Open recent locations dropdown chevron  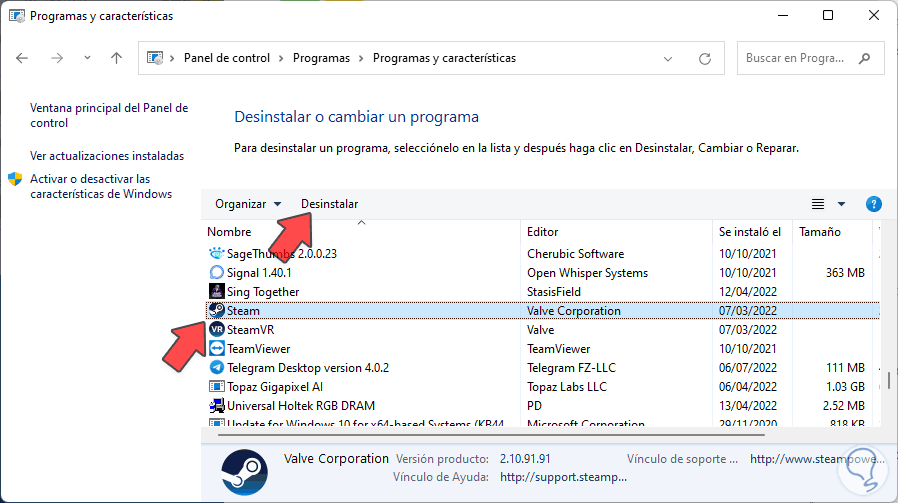click(87, 58)
